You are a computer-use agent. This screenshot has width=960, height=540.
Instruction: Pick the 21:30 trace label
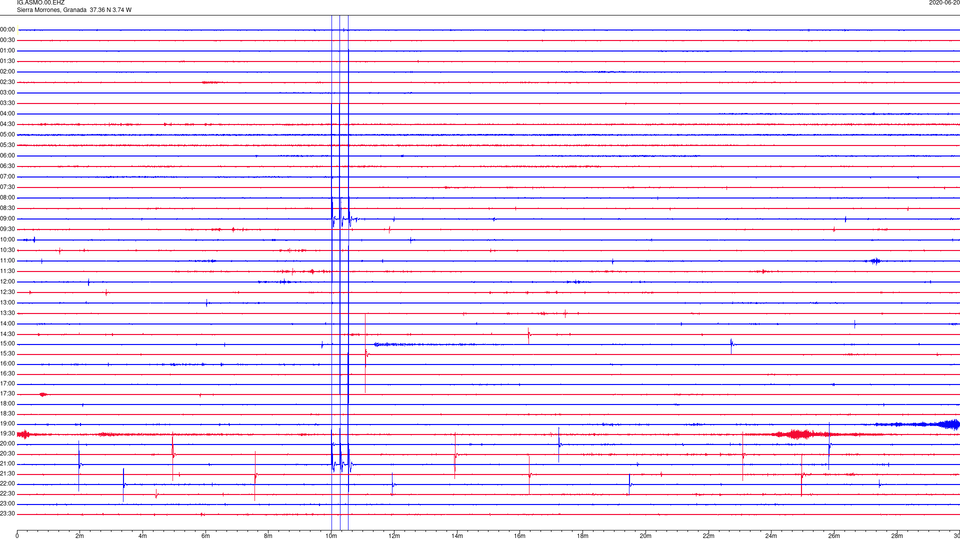(x=8, y=474)
